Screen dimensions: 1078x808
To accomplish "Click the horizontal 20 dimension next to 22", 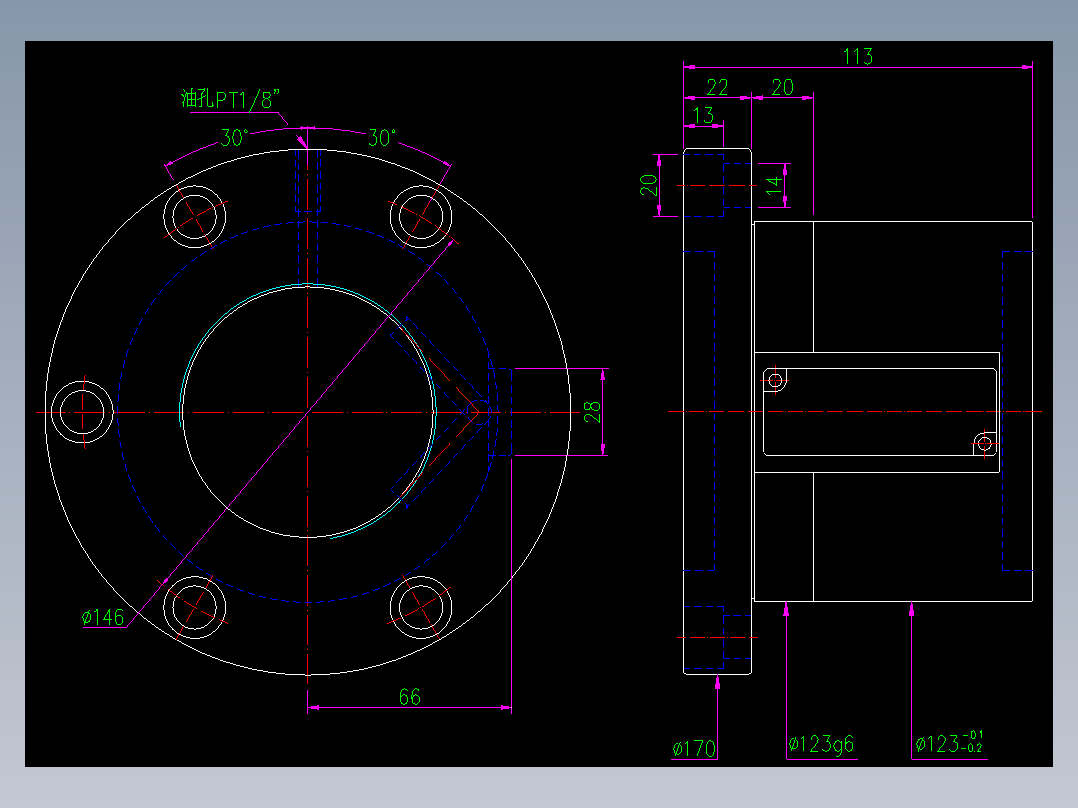I will [x=782, y=87].
